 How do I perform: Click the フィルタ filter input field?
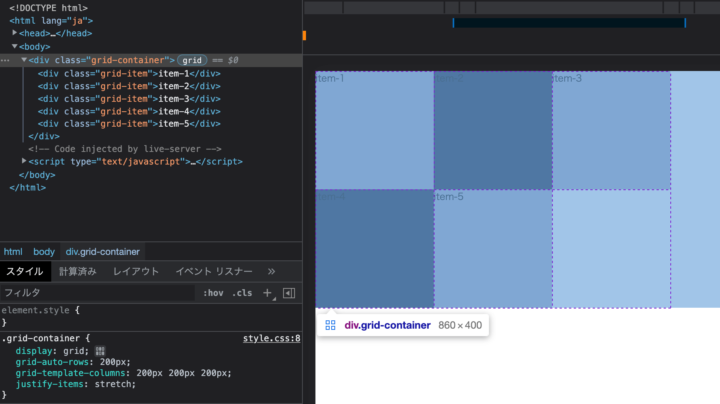97,293
